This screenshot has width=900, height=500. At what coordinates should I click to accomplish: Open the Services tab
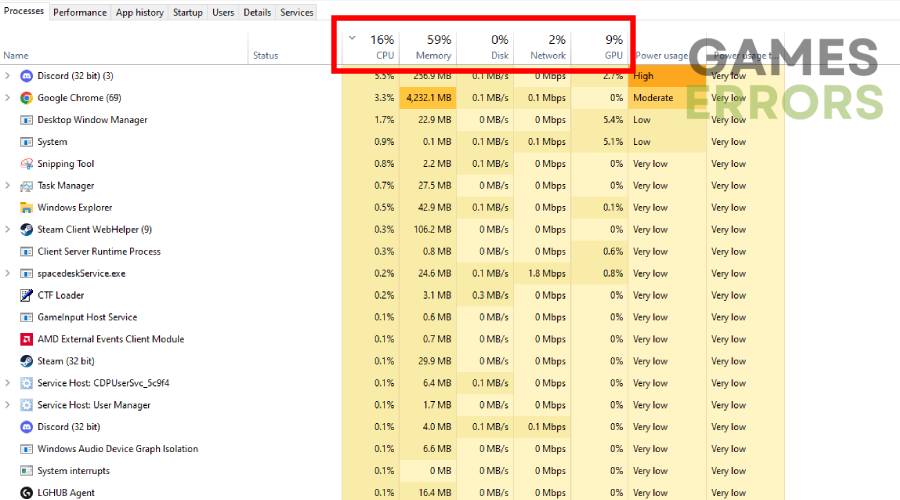296,12
